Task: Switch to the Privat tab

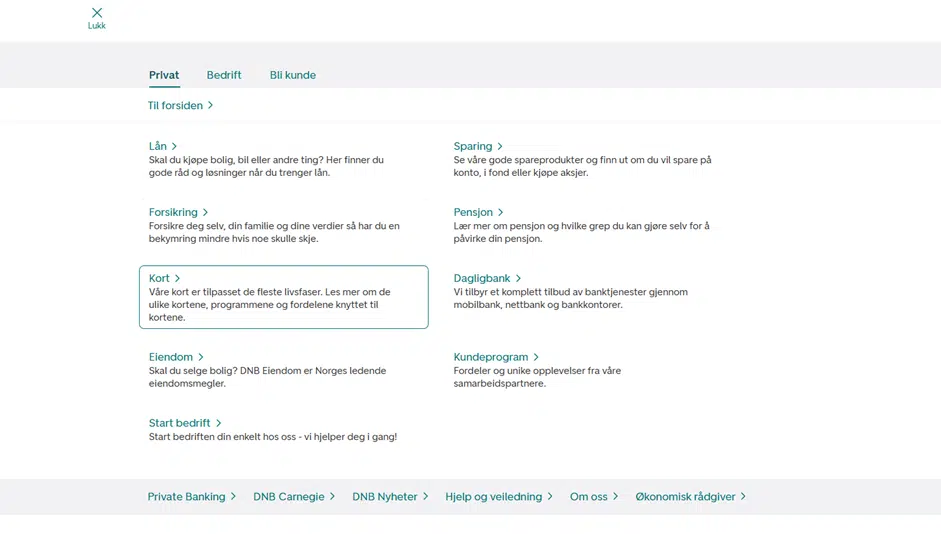Action: pos(164,75)
